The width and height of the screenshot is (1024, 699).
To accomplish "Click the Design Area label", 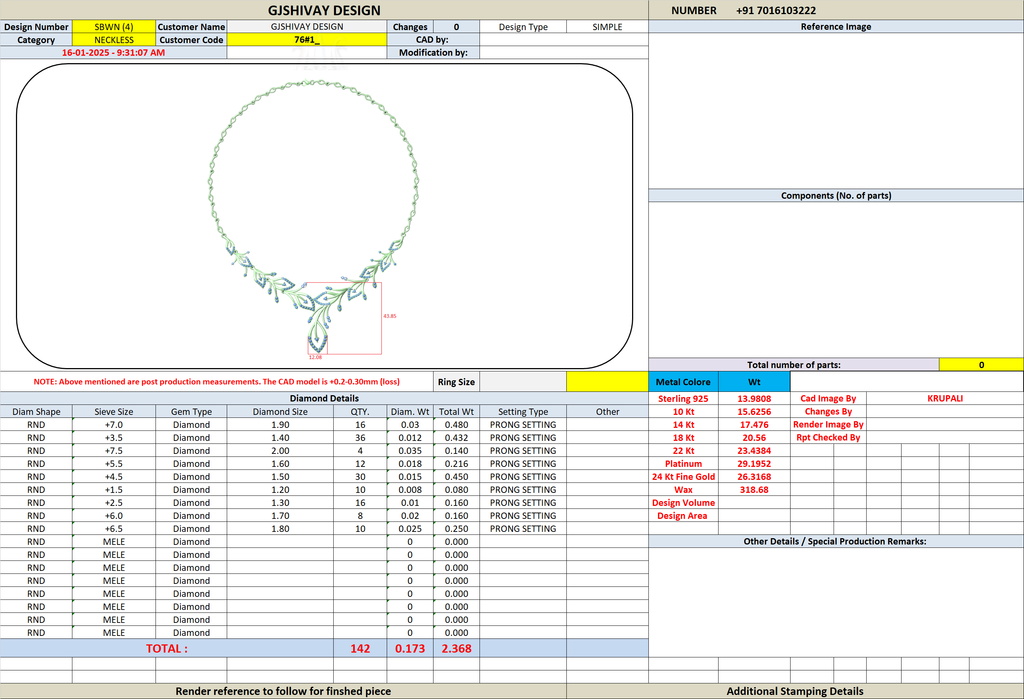I will pyautogui.click(x=683, y=516).
